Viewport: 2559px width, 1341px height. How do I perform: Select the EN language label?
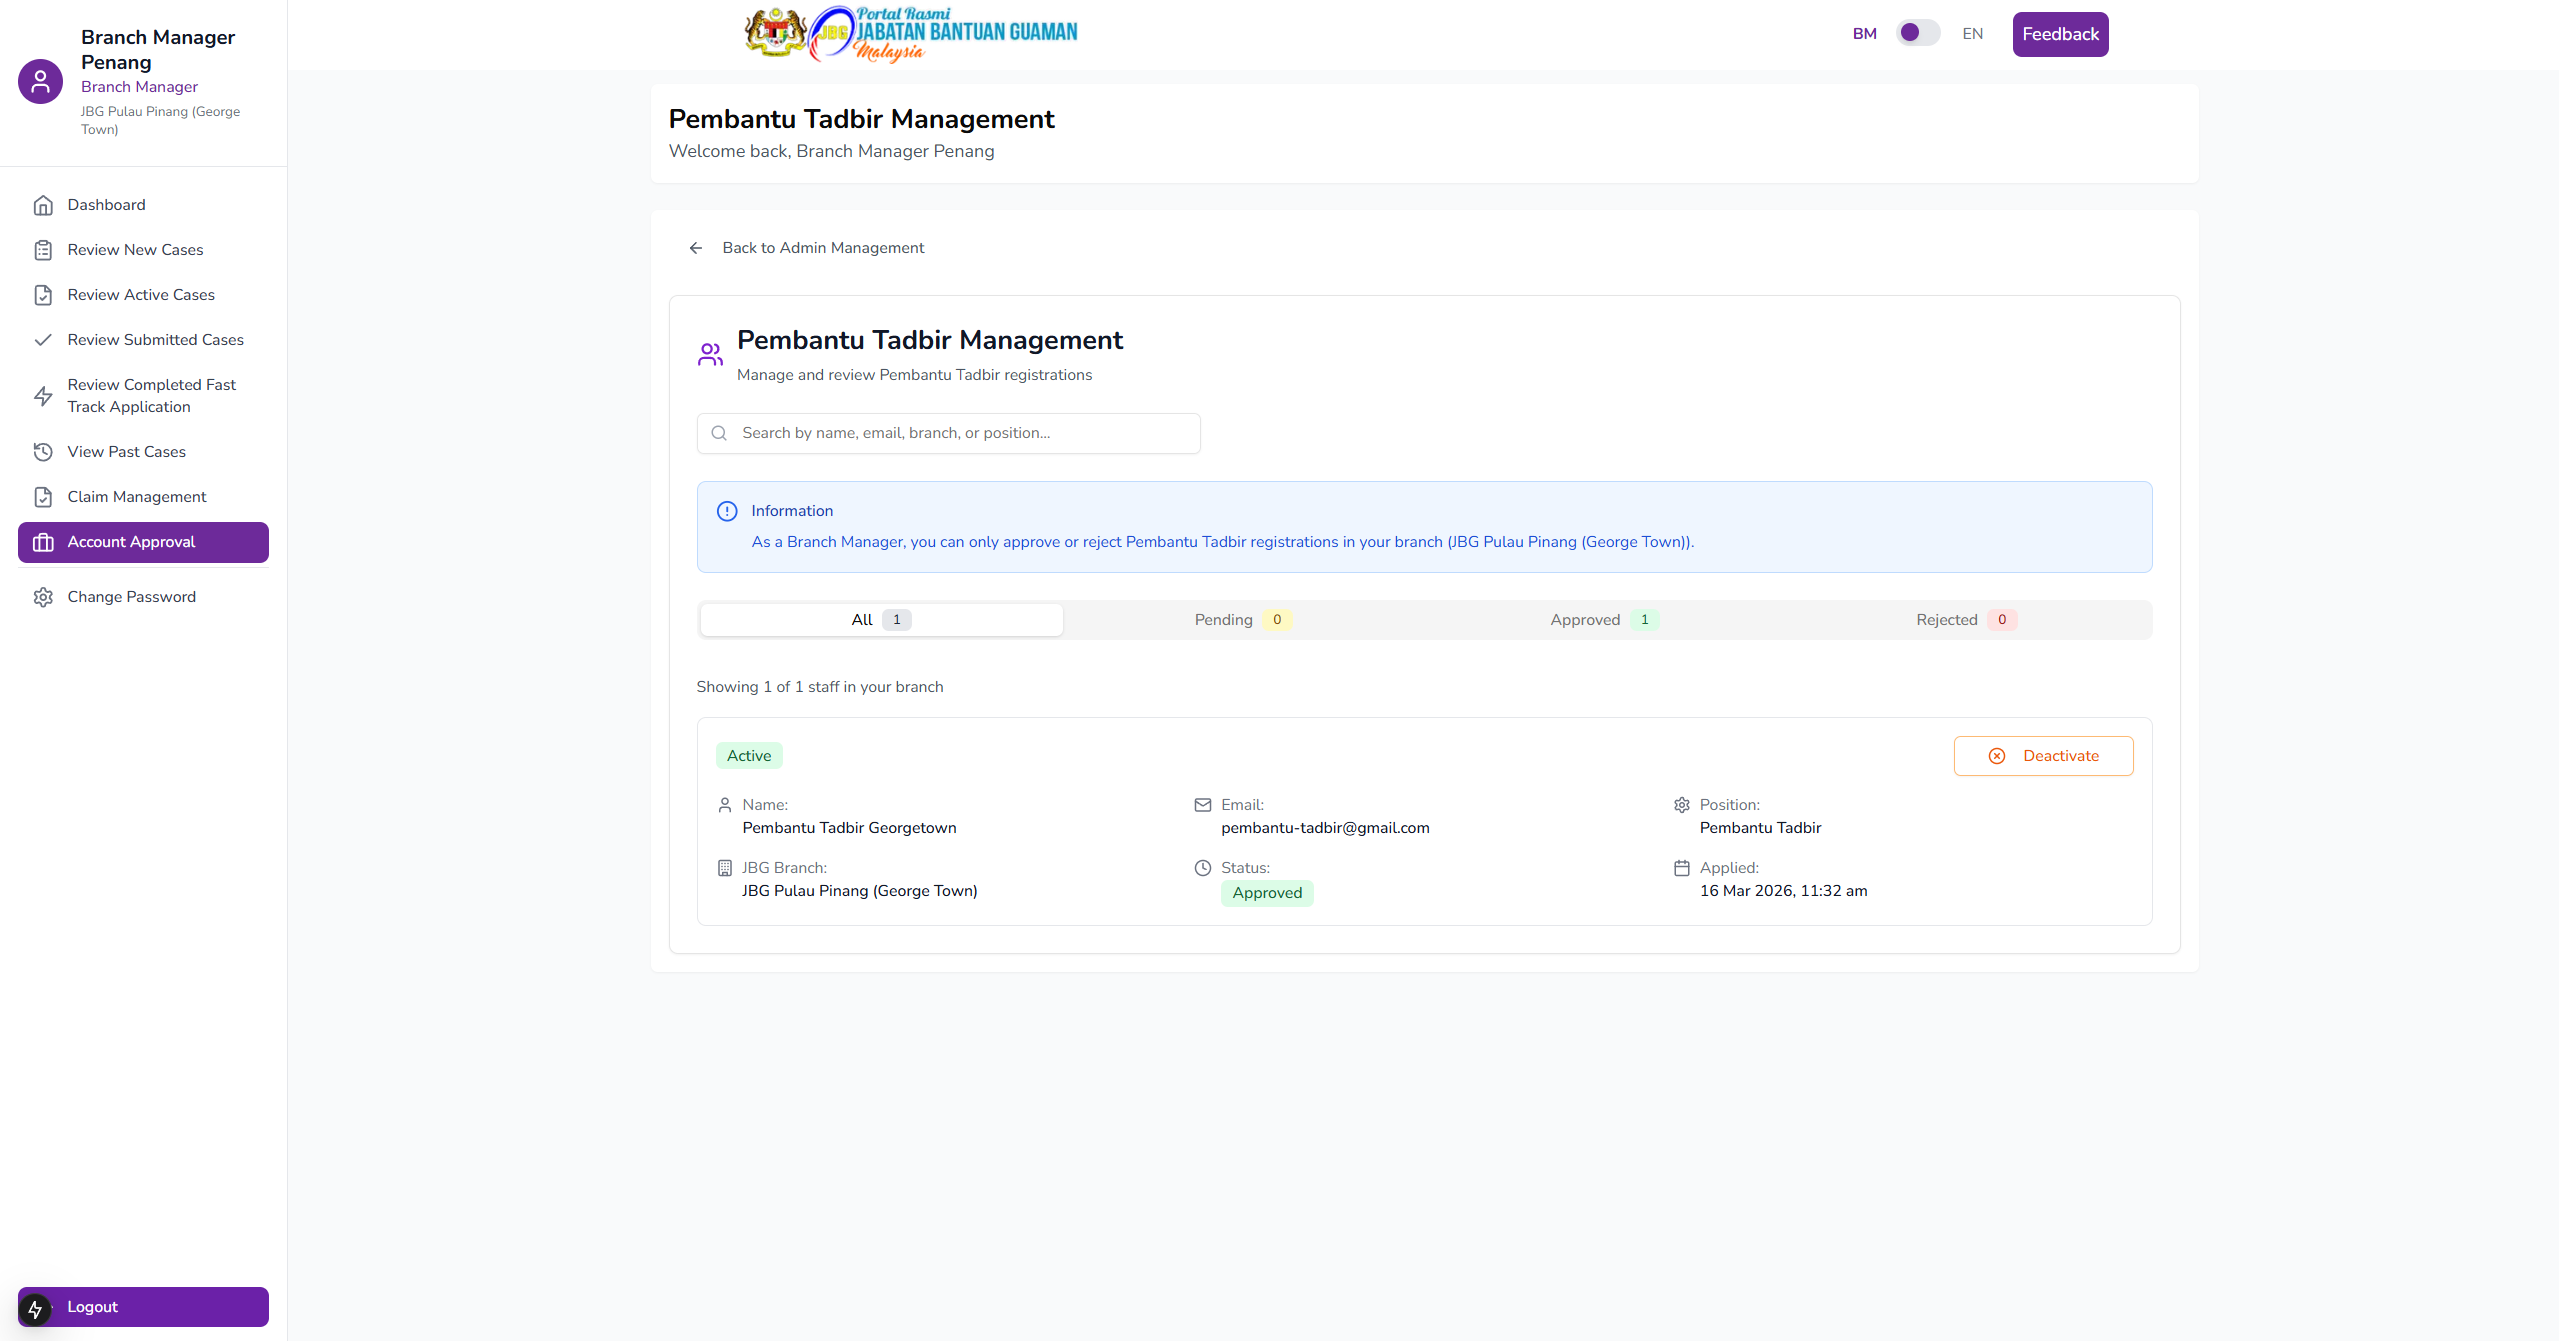click(1972, 34)
